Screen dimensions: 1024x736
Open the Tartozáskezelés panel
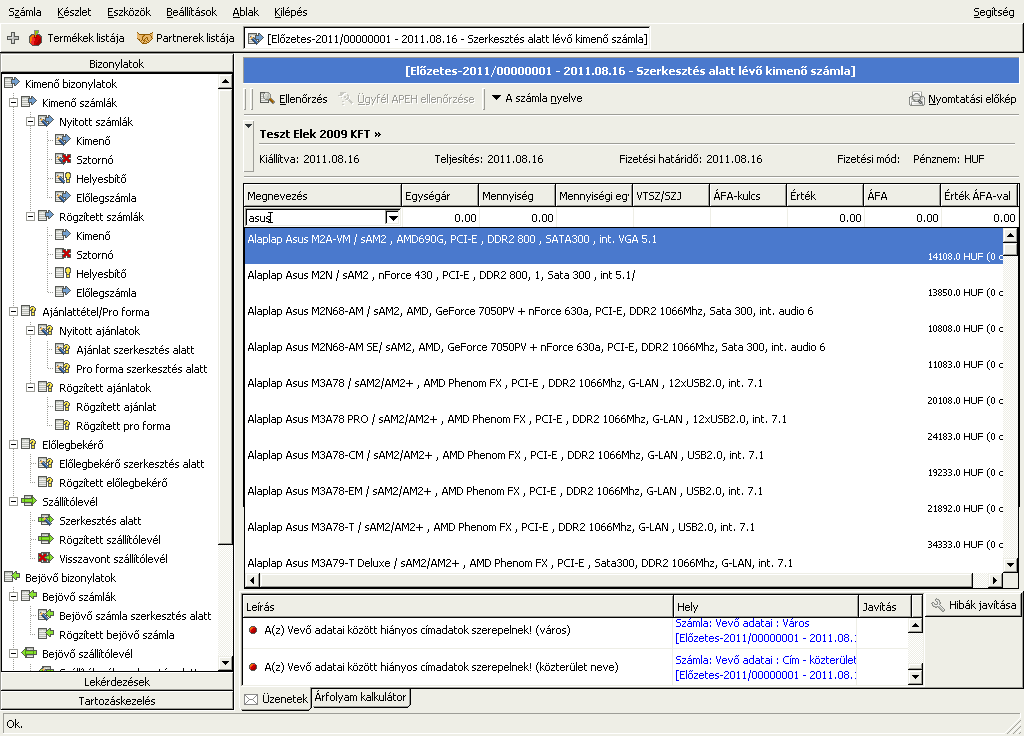[117, 700]
